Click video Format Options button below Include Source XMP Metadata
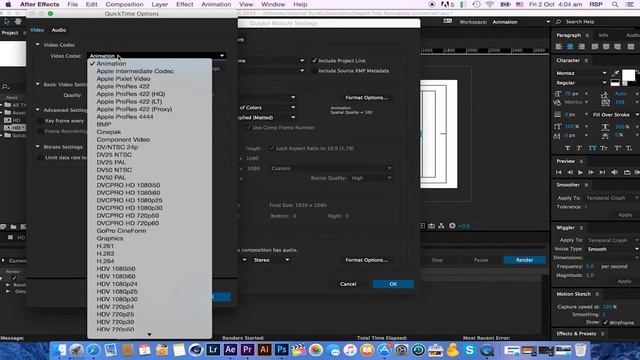Image resolution: width=640 pixels, height=360 pixels. point(366,98)
